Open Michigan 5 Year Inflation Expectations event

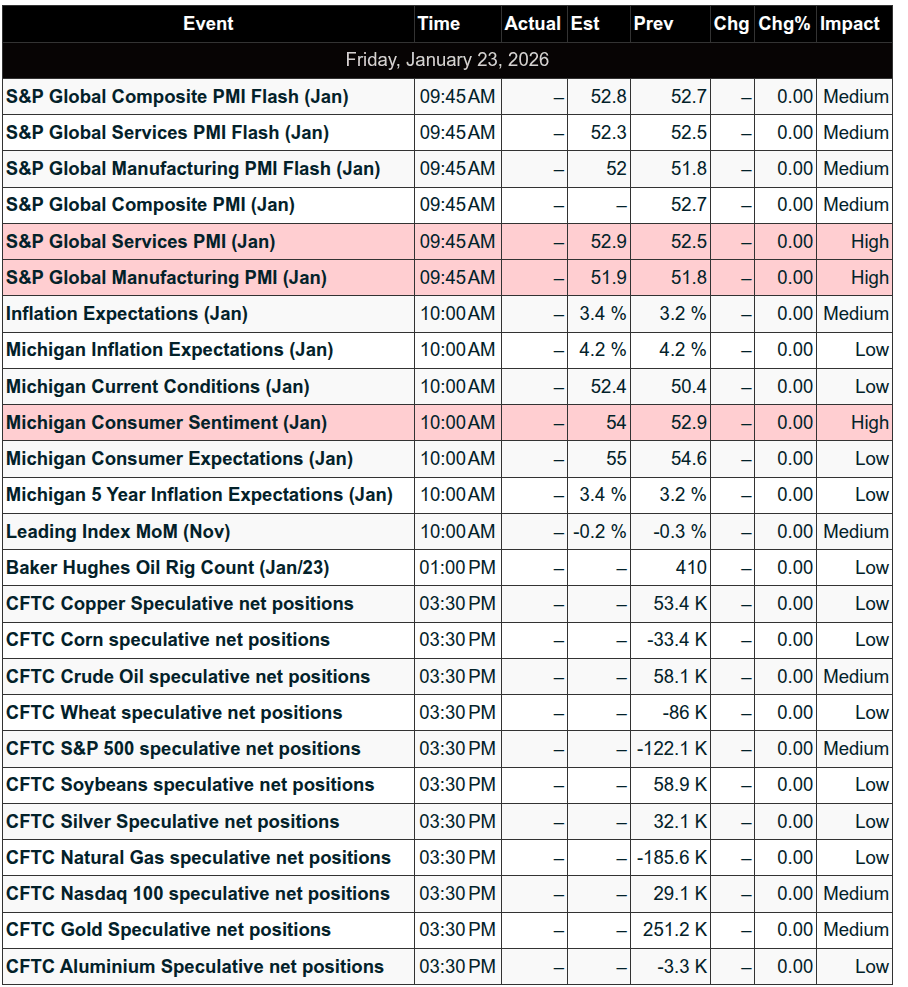[x=199, y=495]
